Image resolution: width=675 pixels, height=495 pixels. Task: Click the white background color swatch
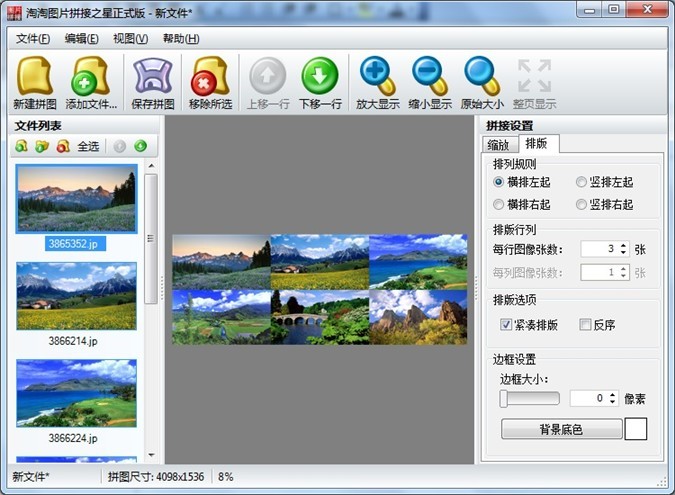[636, 429]
